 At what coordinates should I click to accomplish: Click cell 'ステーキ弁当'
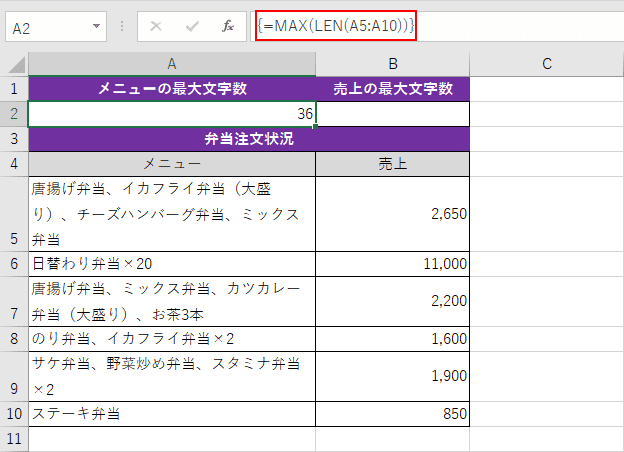172,414
